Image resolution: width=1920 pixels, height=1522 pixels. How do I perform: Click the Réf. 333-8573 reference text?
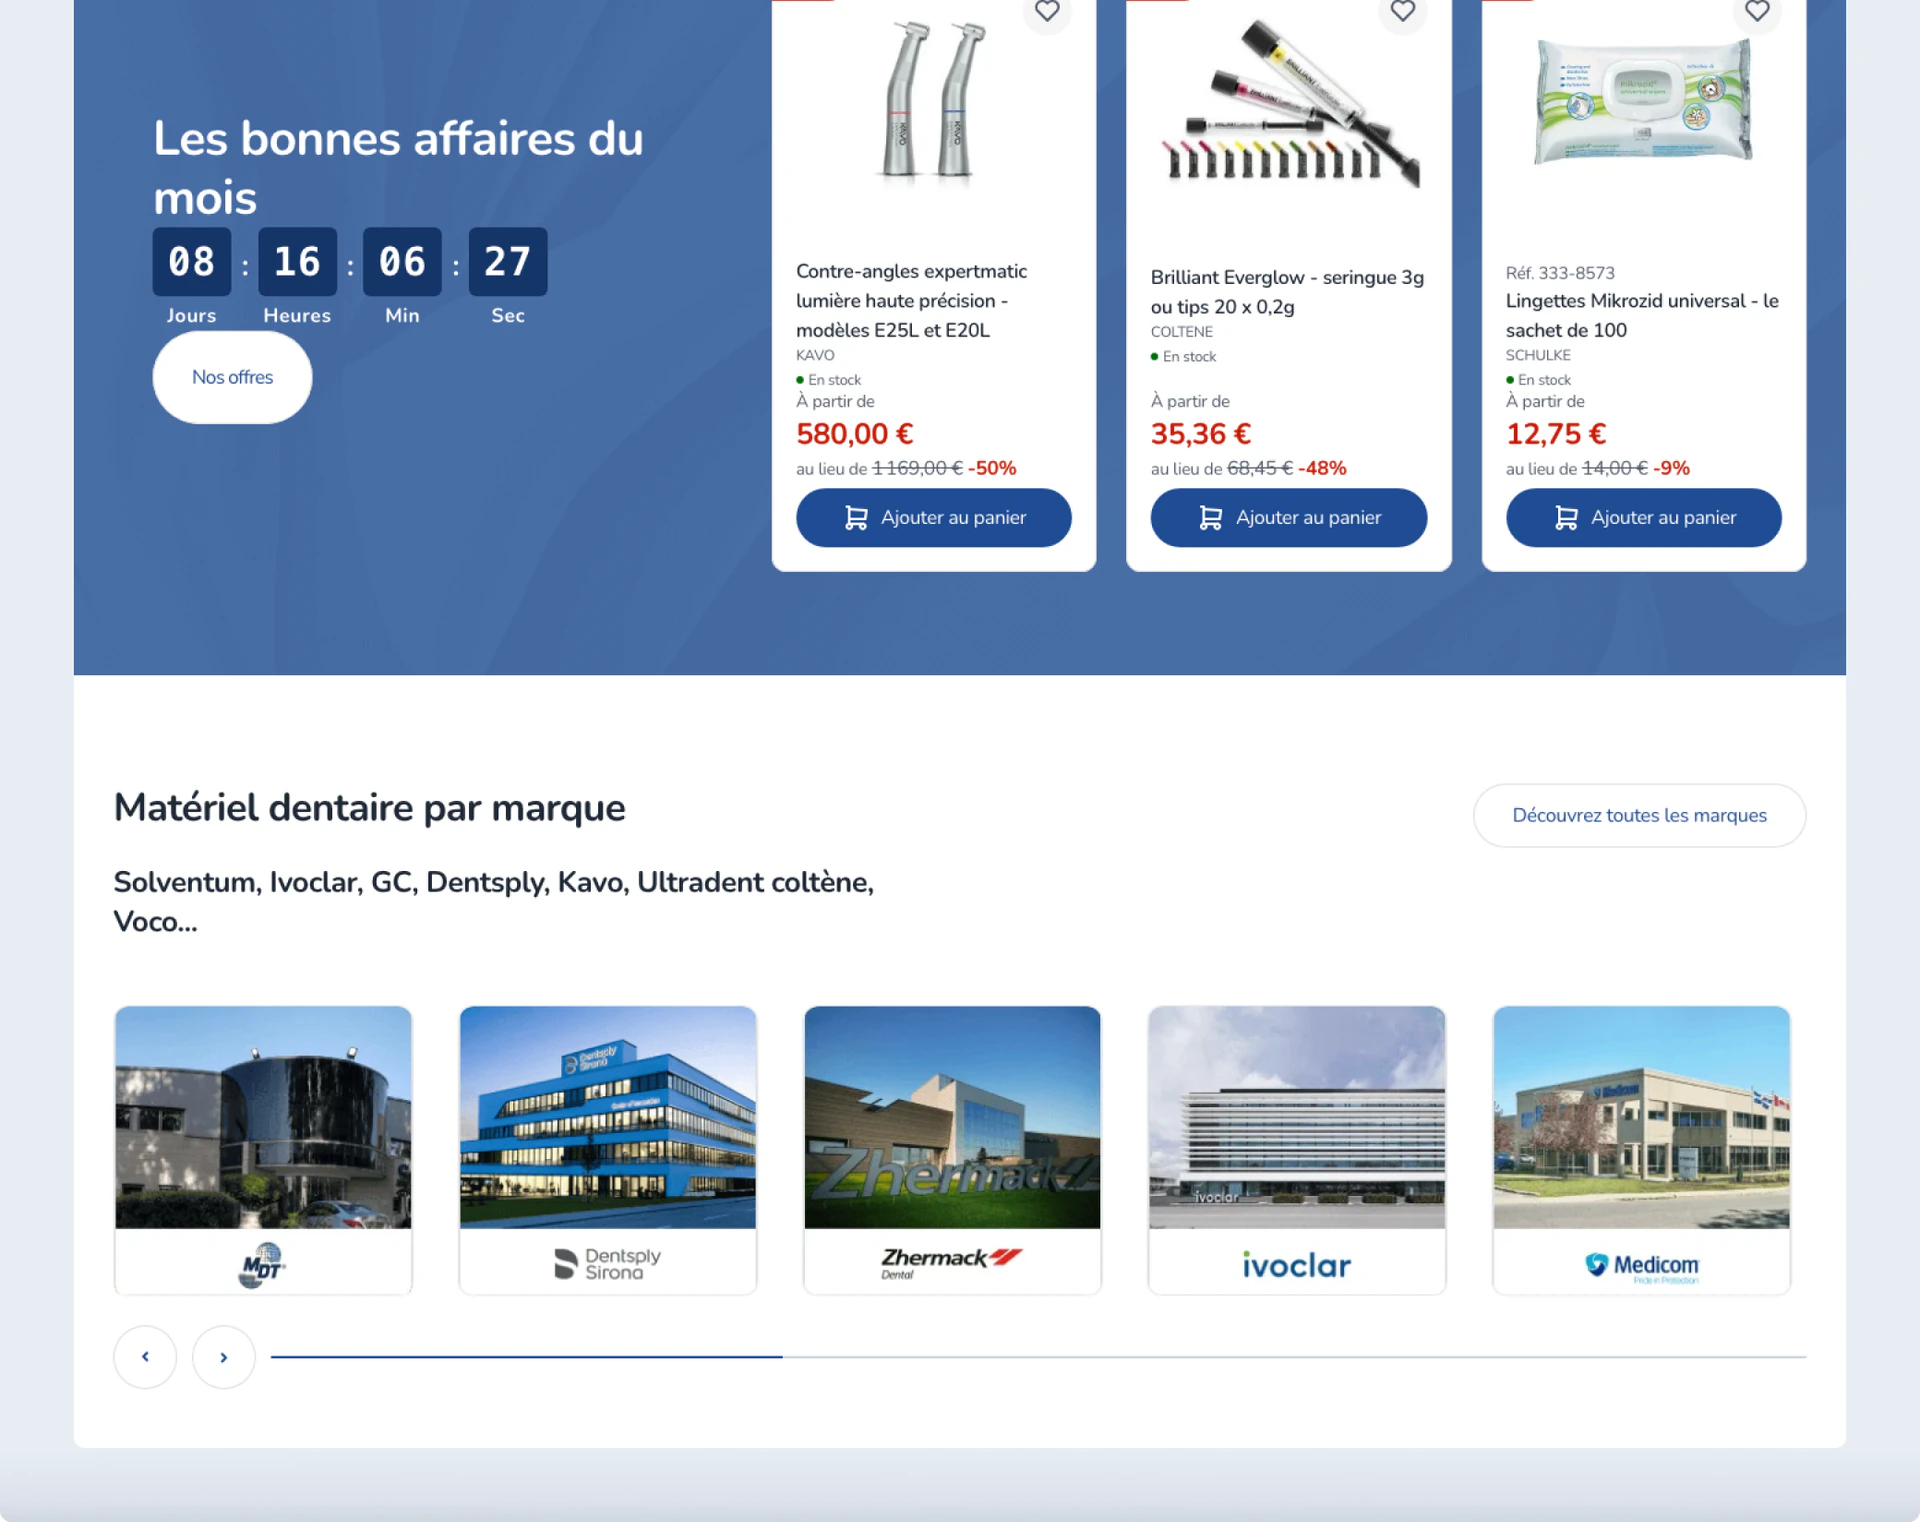click(x=1560, y=273)
